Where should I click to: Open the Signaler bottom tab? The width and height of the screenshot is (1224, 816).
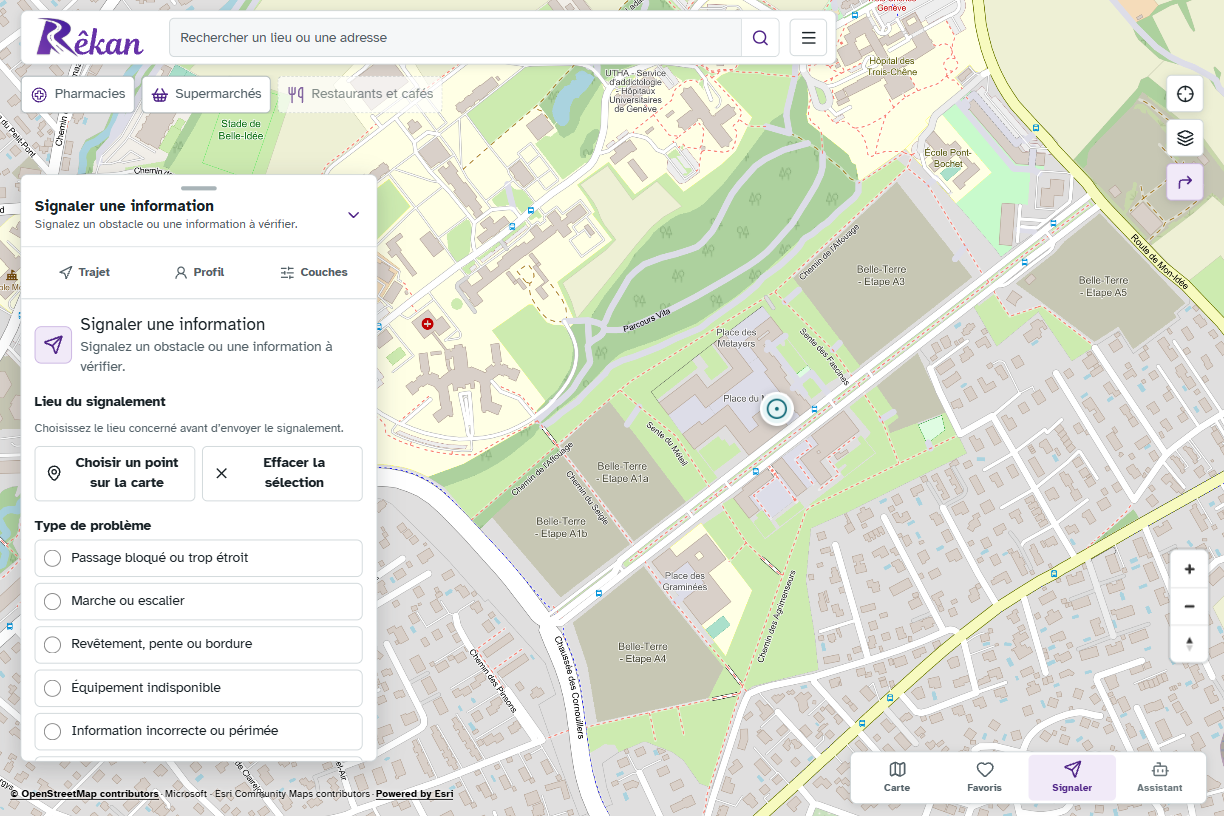click(x=1072, y=777)
